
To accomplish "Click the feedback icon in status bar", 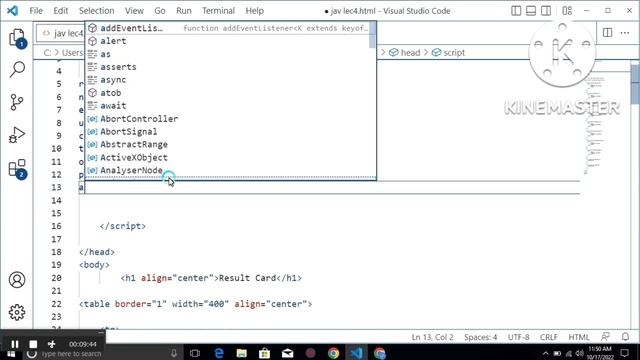I will point(605,337).
